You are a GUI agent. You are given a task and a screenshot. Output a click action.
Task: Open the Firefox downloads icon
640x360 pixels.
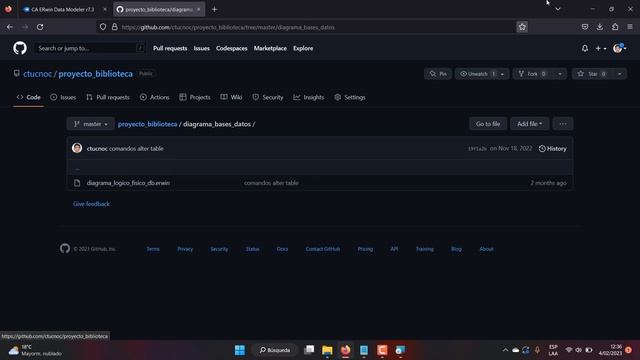coord(600,27)
